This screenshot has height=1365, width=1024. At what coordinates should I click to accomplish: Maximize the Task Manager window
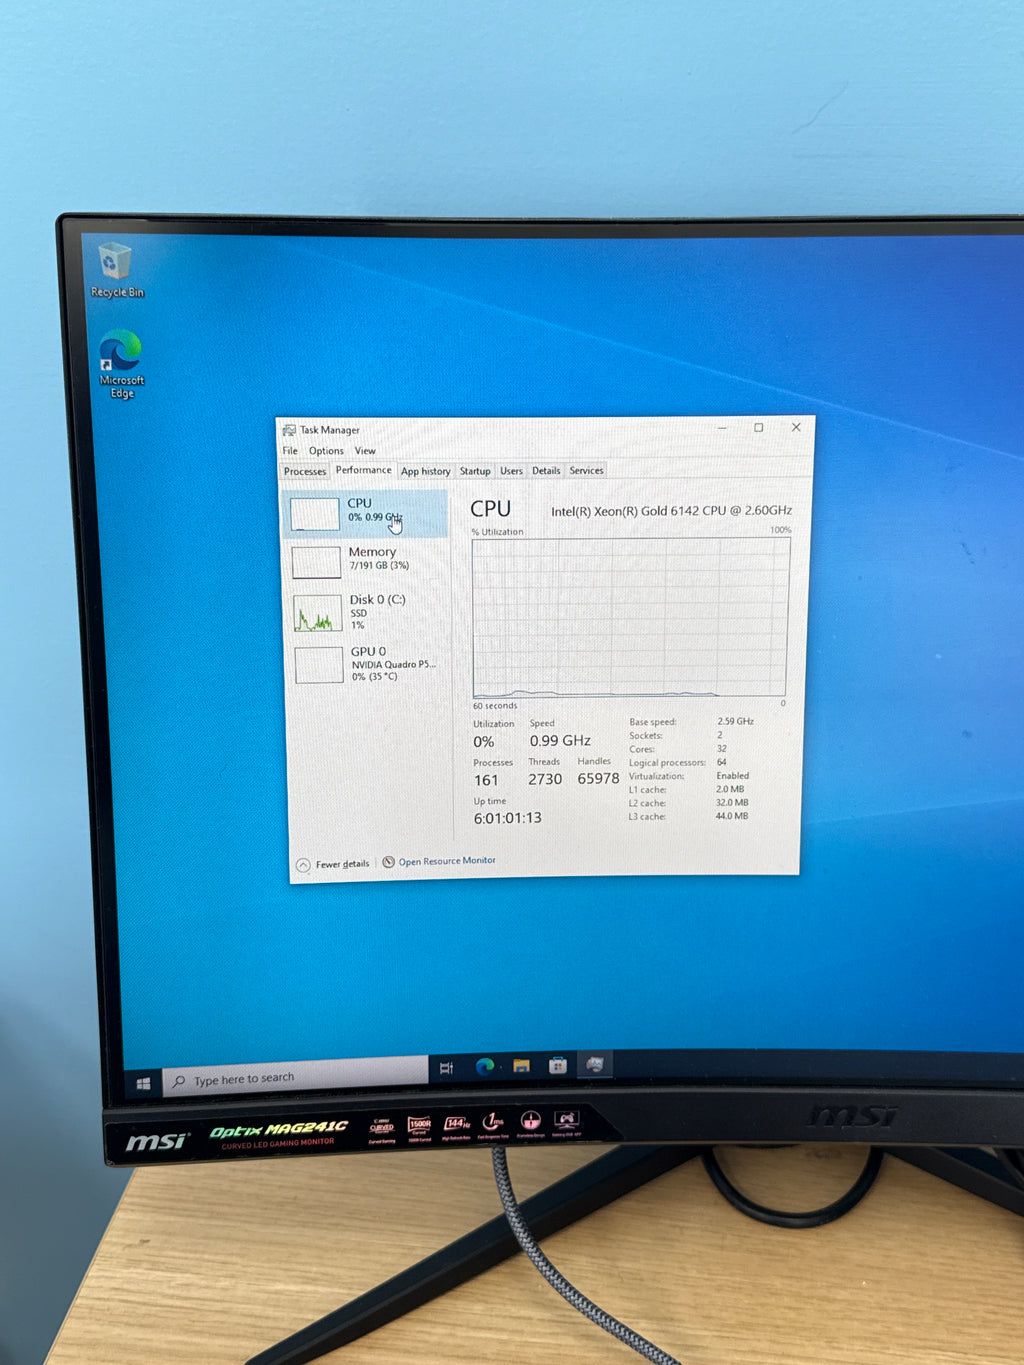point(759,428)
